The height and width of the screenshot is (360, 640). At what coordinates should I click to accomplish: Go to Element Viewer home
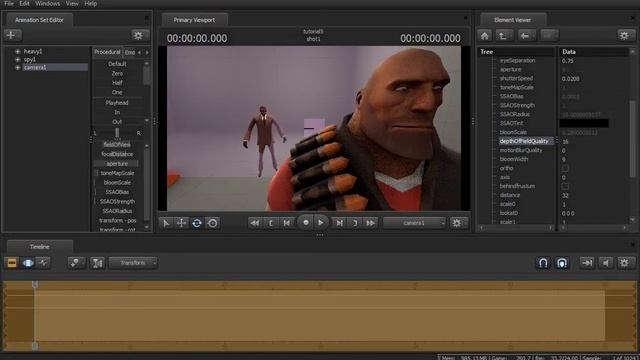(x=485, y=36)
